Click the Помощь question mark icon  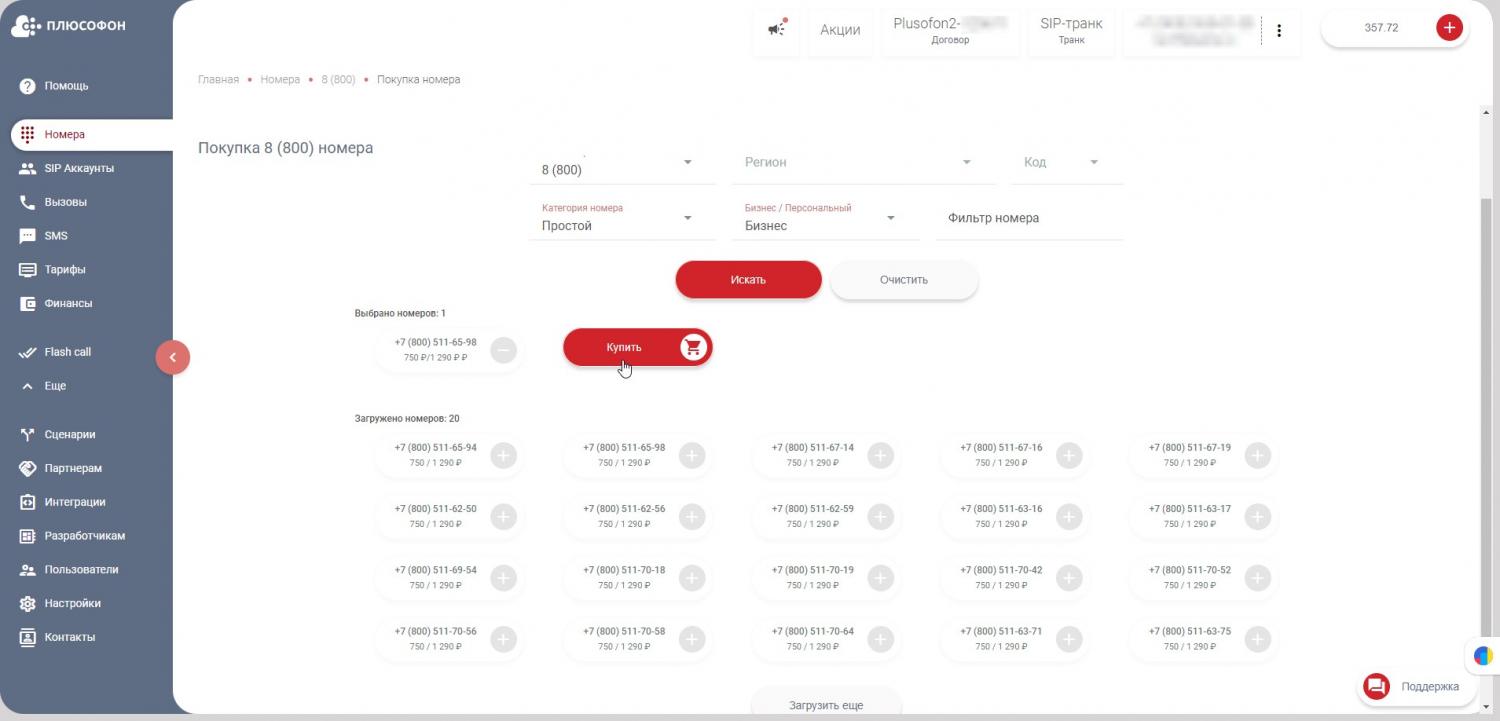(x=28, y=86)
